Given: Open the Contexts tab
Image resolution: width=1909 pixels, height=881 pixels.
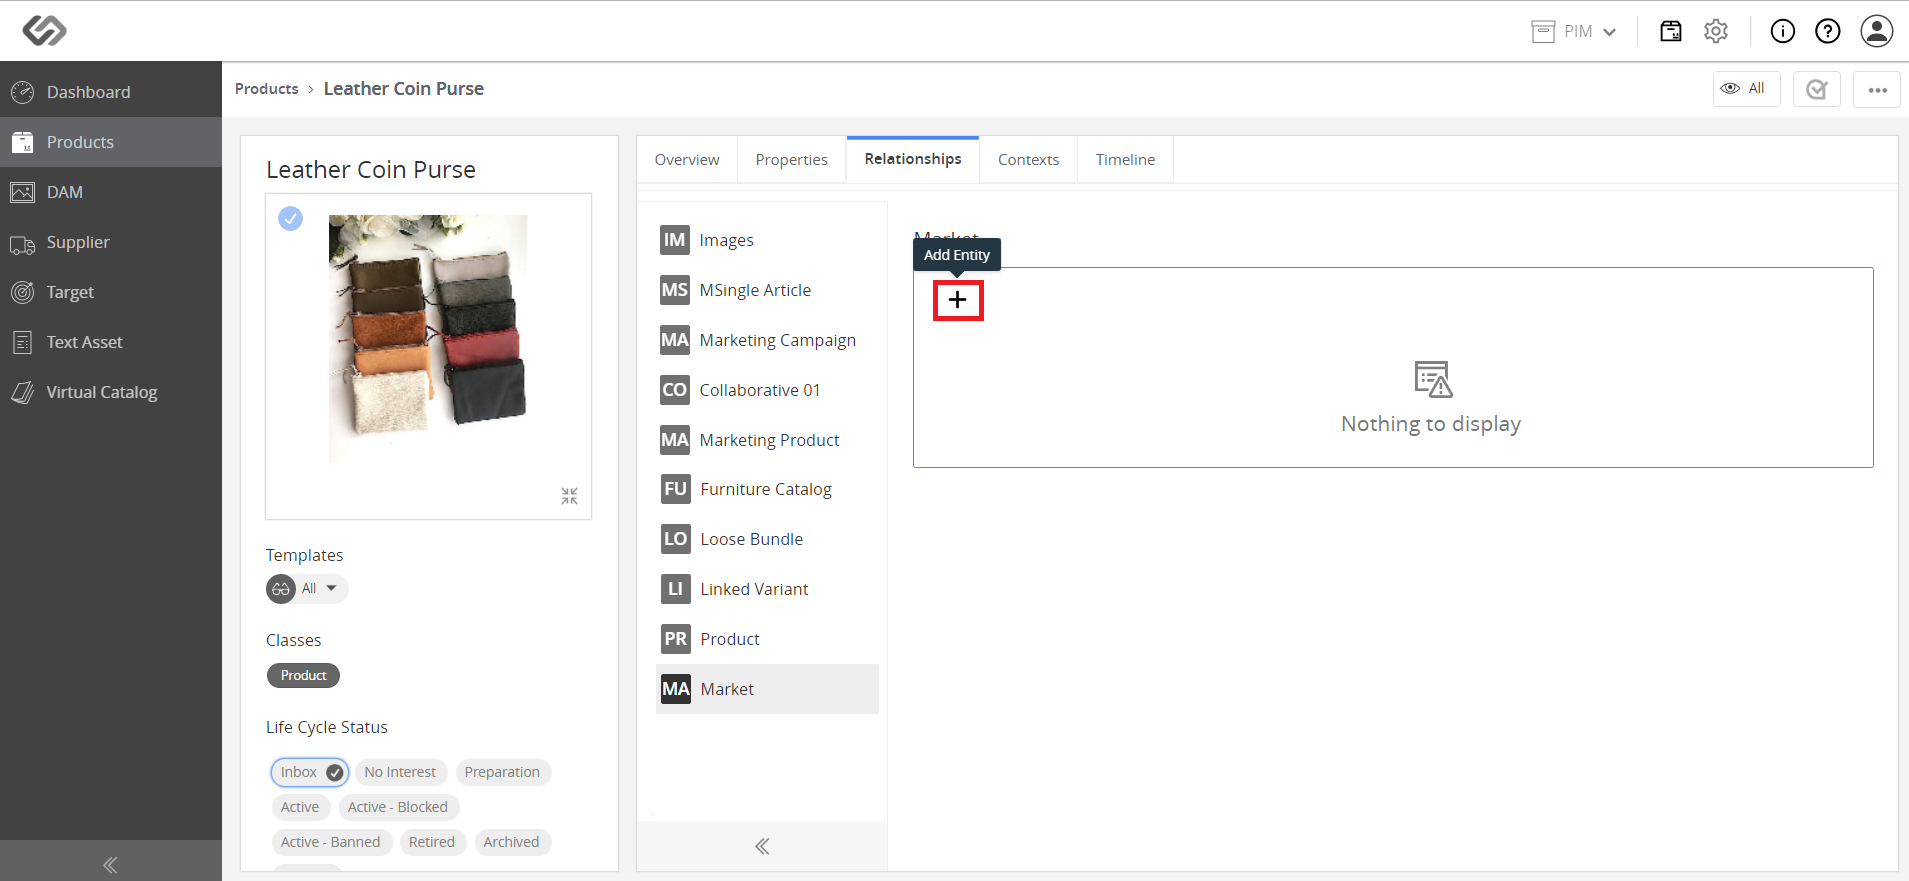Looking at the screenshot, I should coord(1028,160).
